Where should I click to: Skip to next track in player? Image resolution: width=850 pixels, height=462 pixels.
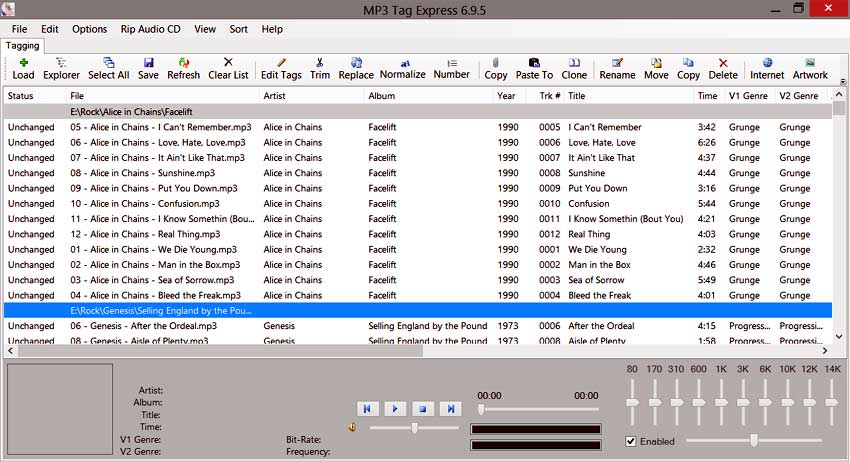click(x=450, y=408)
